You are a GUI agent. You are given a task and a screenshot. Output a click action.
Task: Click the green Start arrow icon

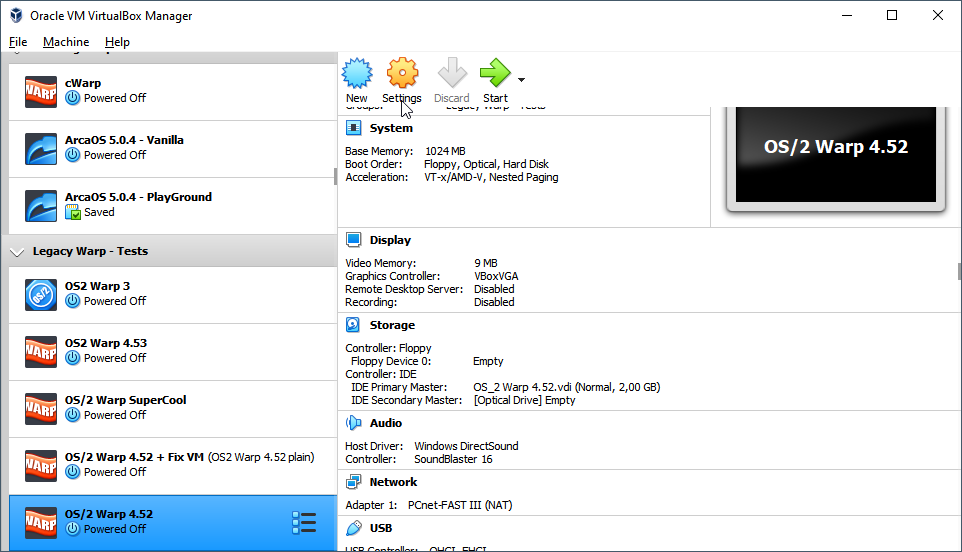pyautogui.click(x=494, y=74)
